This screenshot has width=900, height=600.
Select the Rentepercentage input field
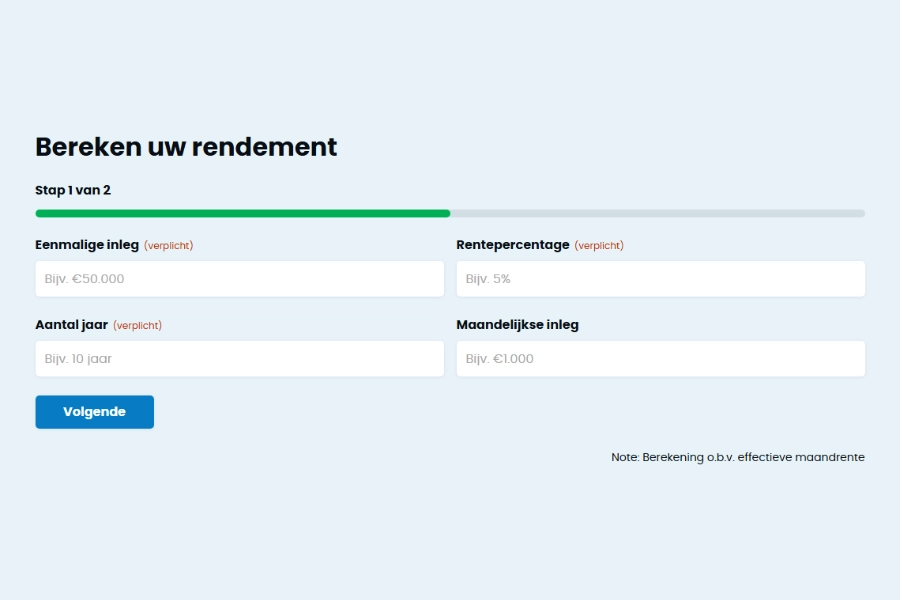tap(660, 278)
